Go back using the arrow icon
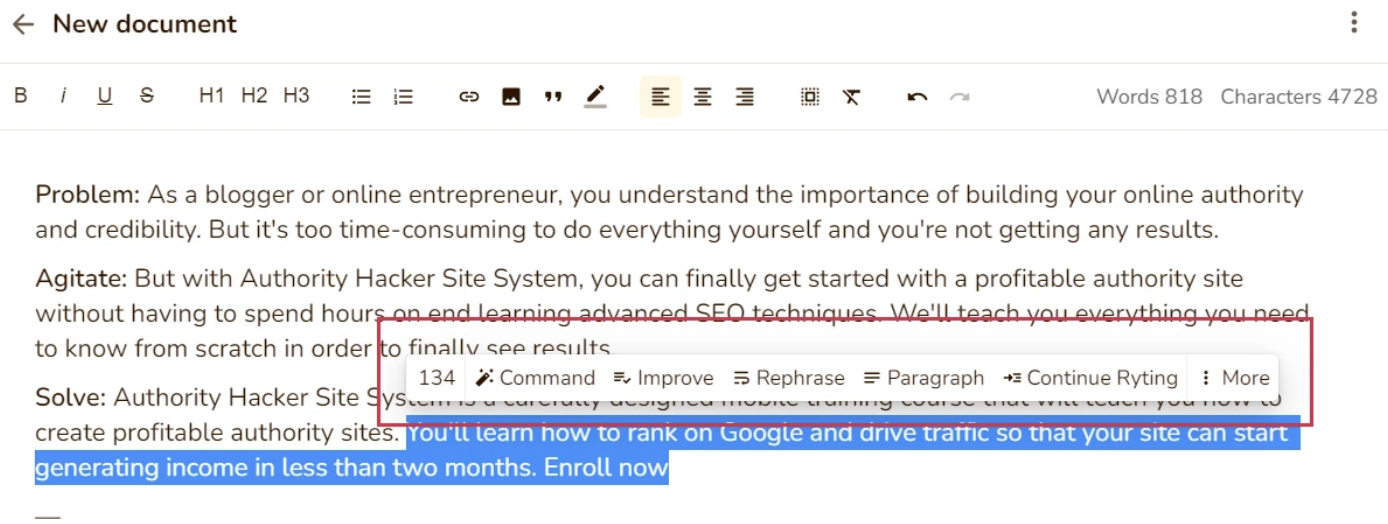The width and height of the screenshot is (1388, 524). click(x=23, y=24)
